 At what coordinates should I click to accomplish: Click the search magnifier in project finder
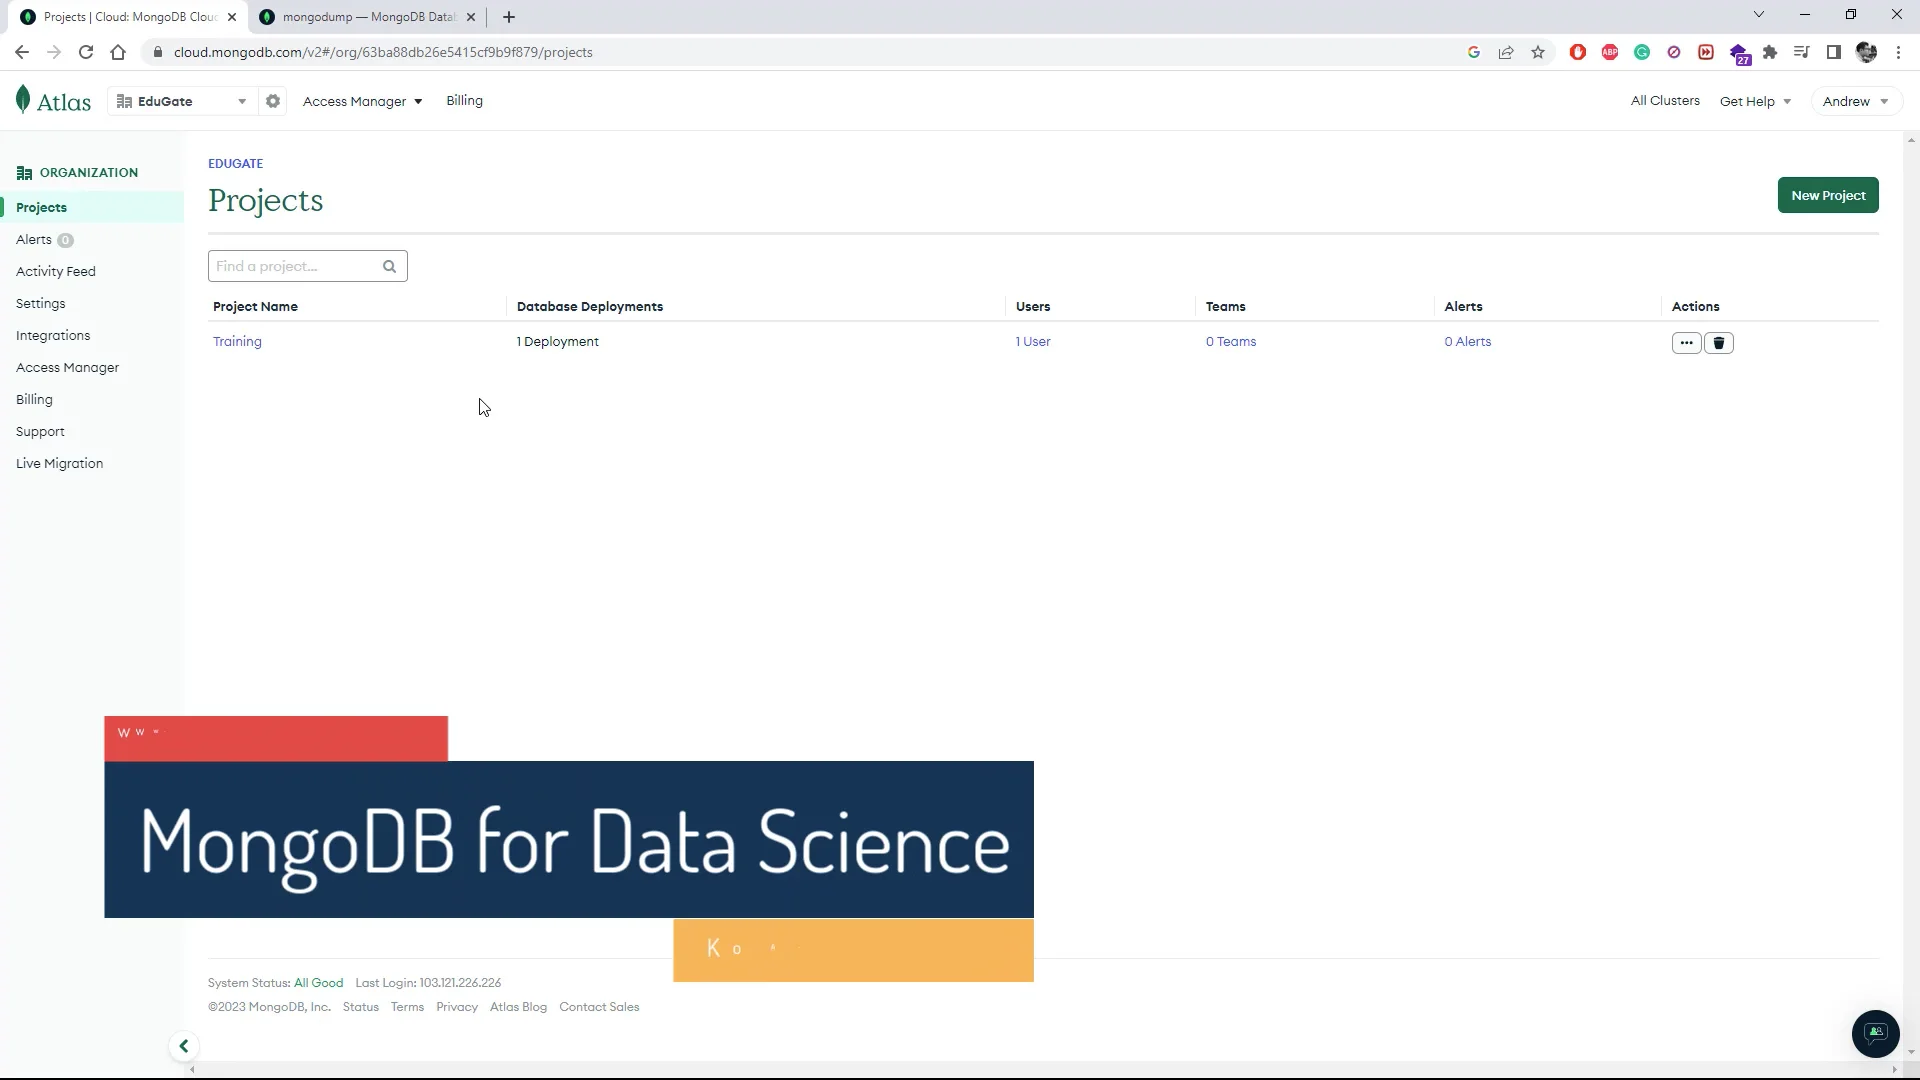pyautogui.click(x=389, y=266)
